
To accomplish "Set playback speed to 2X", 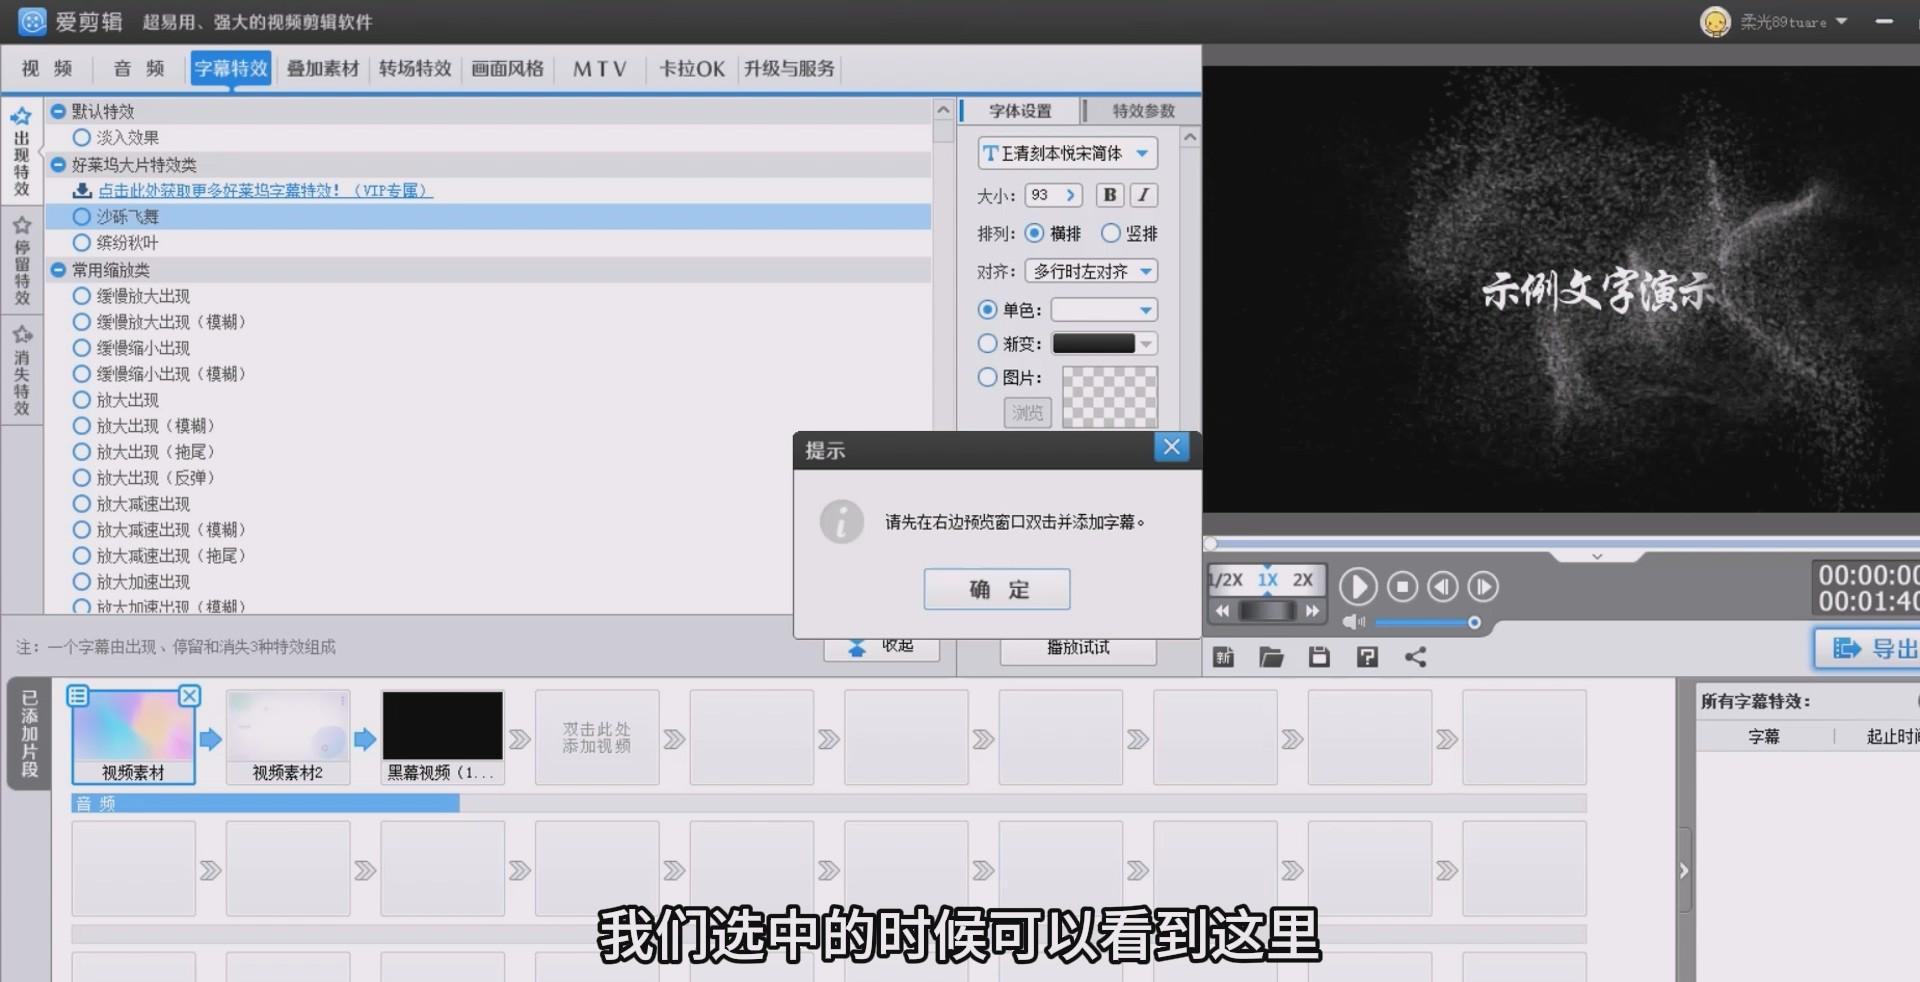I will click(1302, 580).
